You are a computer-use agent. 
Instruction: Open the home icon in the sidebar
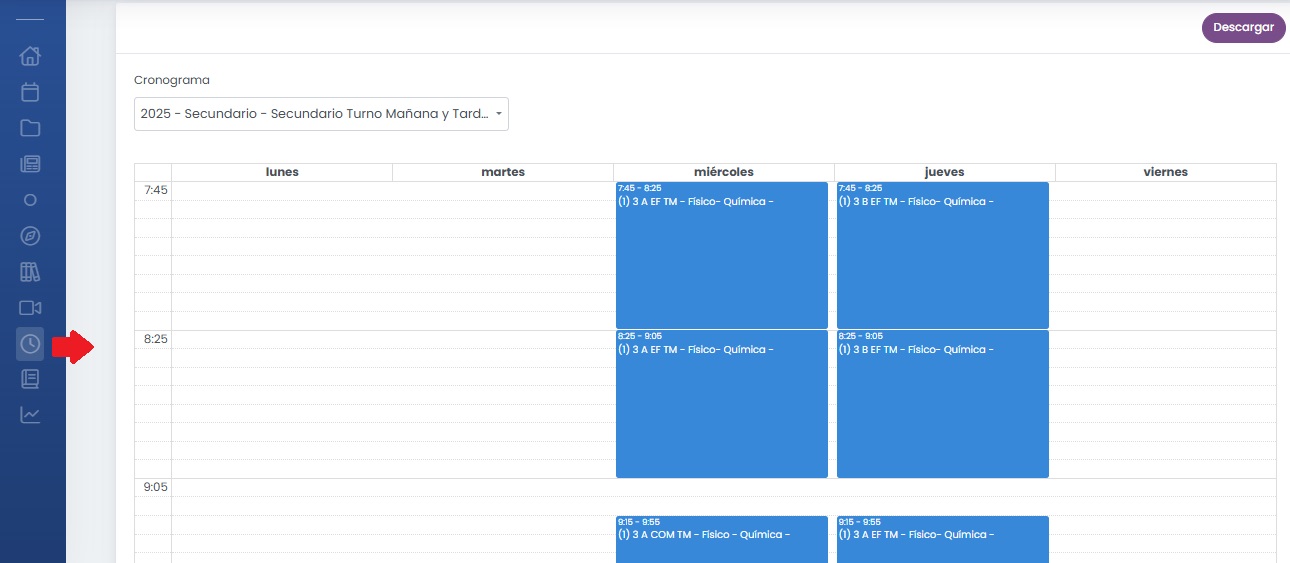30,56
